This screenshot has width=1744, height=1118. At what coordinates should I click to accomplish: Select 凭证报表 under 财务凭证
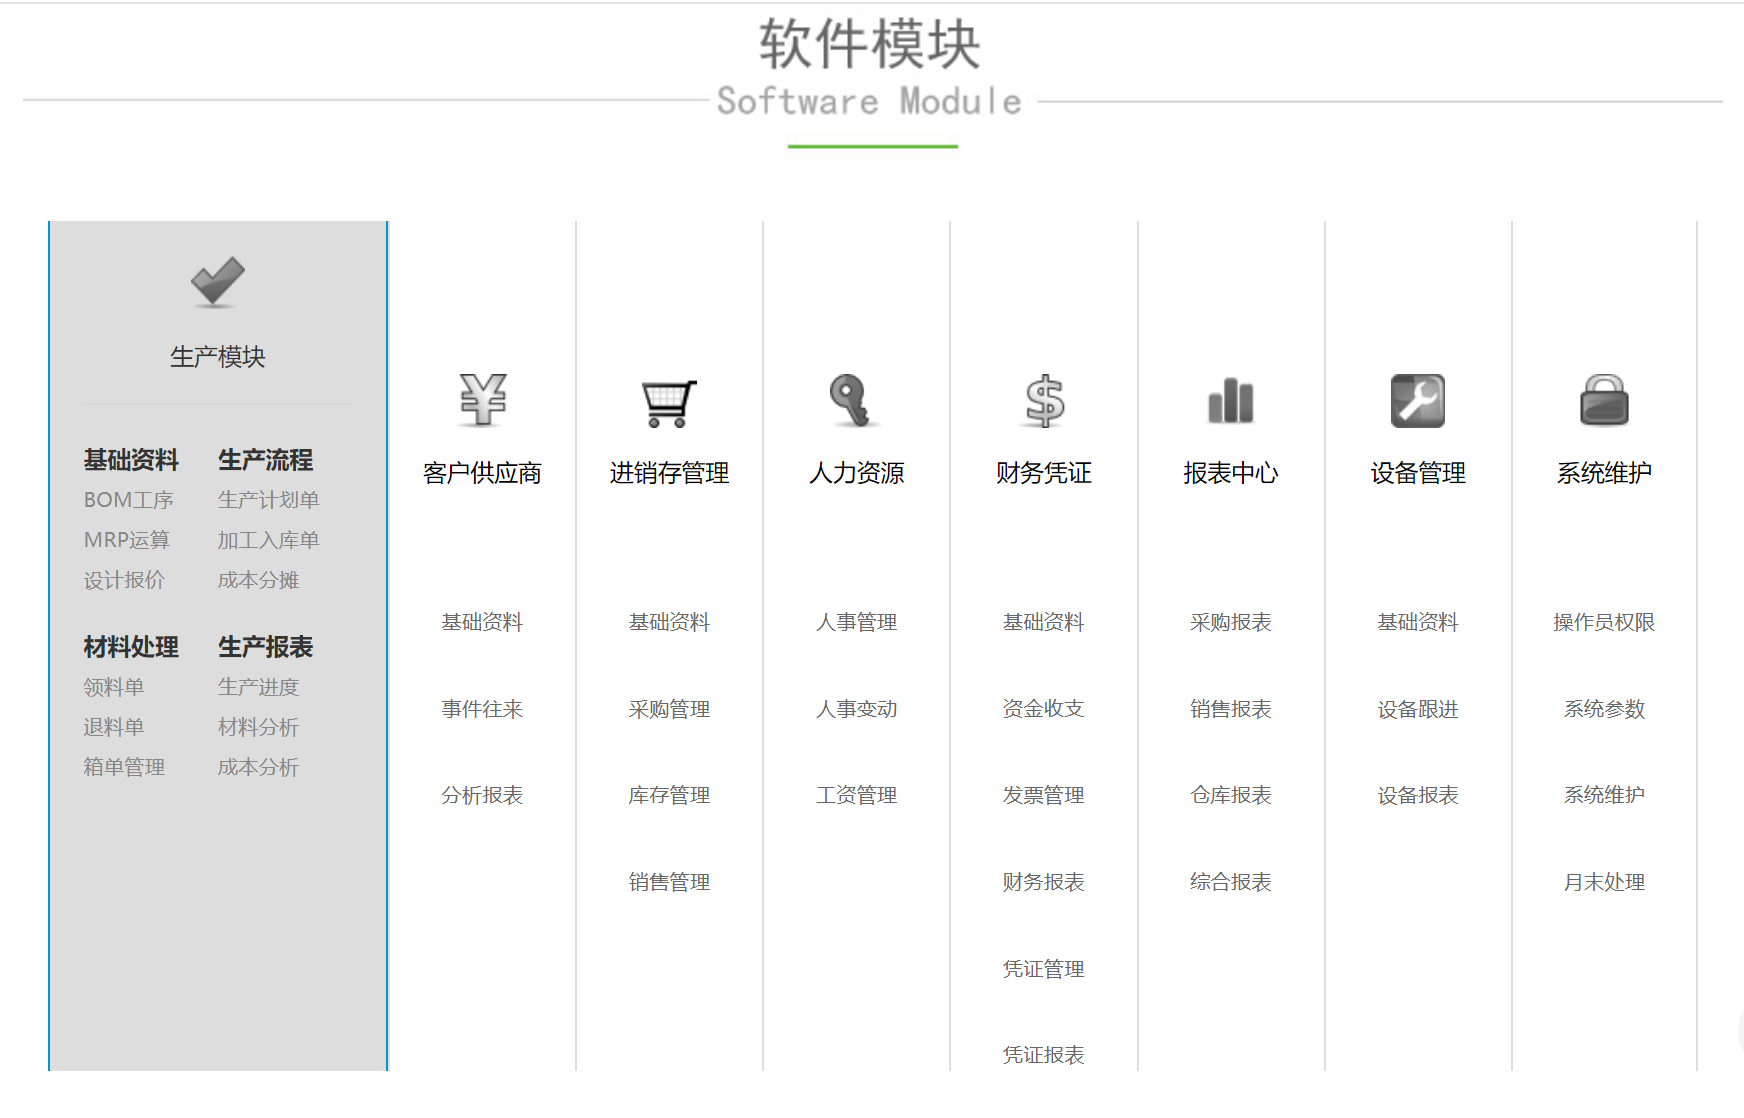pyautogui.click(x=1044, y=1055)
